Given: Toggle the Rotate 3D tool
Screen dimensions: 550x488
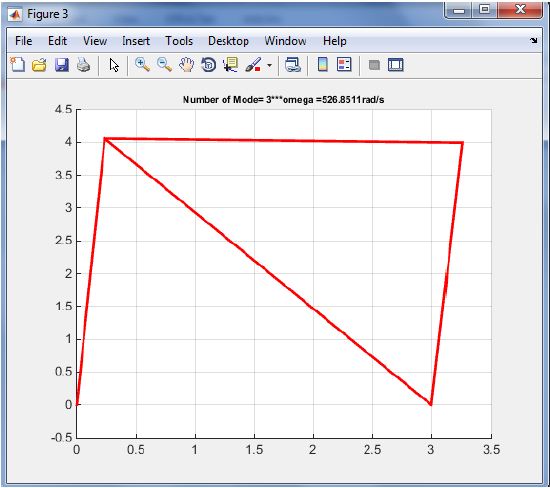Looking at the screenshot, I should (209, 65).
